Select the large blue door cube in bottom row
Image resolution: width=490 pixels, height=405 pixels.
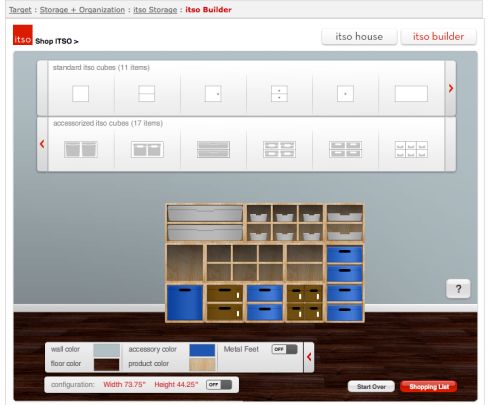coord(185,303)
